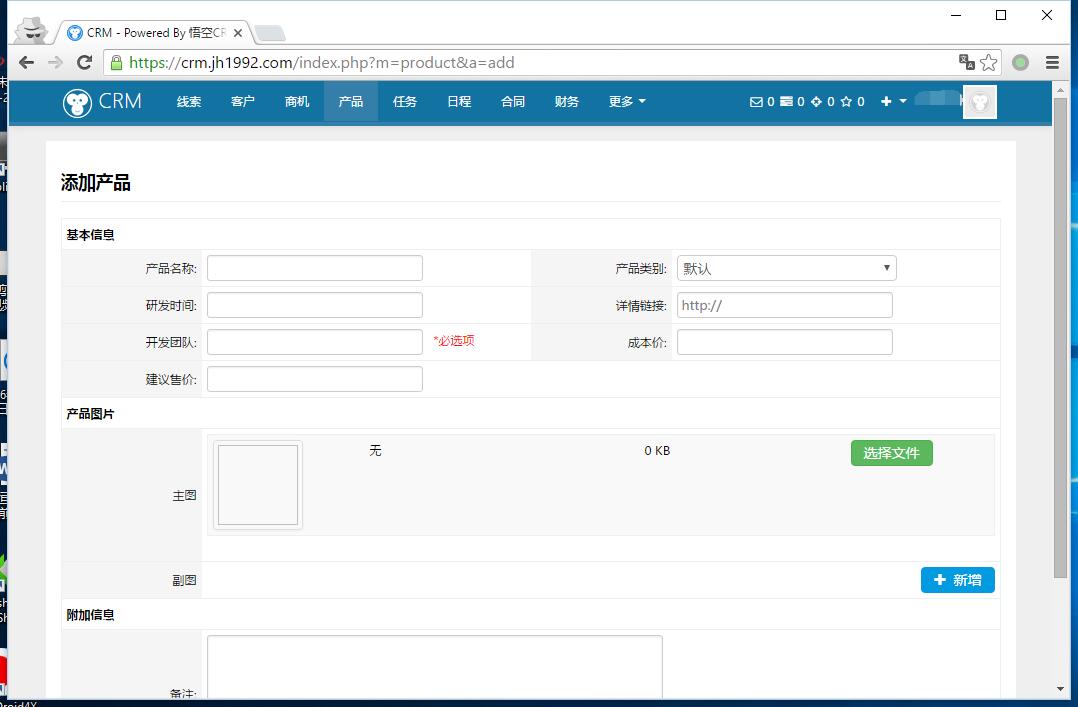Click the green 选择文件 button

(891, 453)
